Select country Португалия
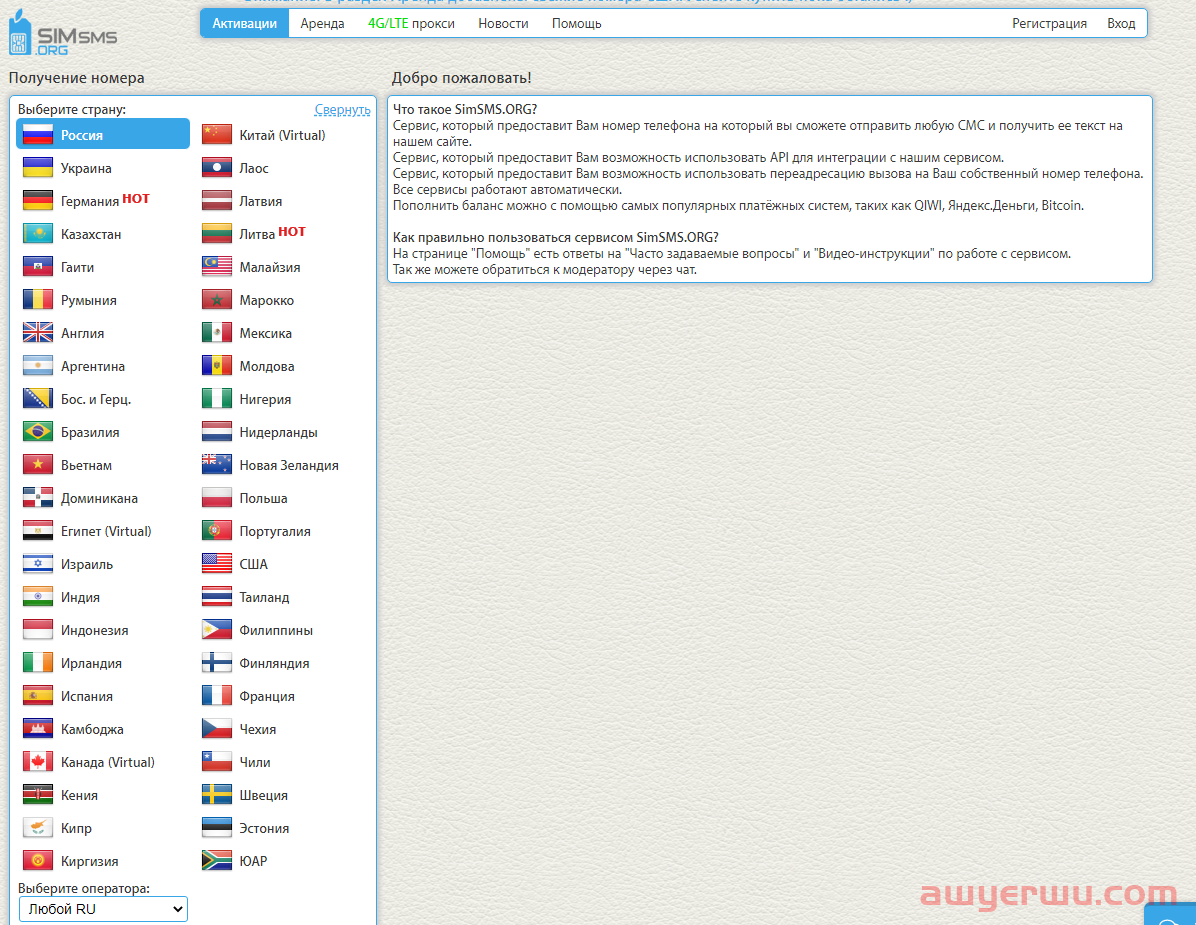 click(275, 532)
